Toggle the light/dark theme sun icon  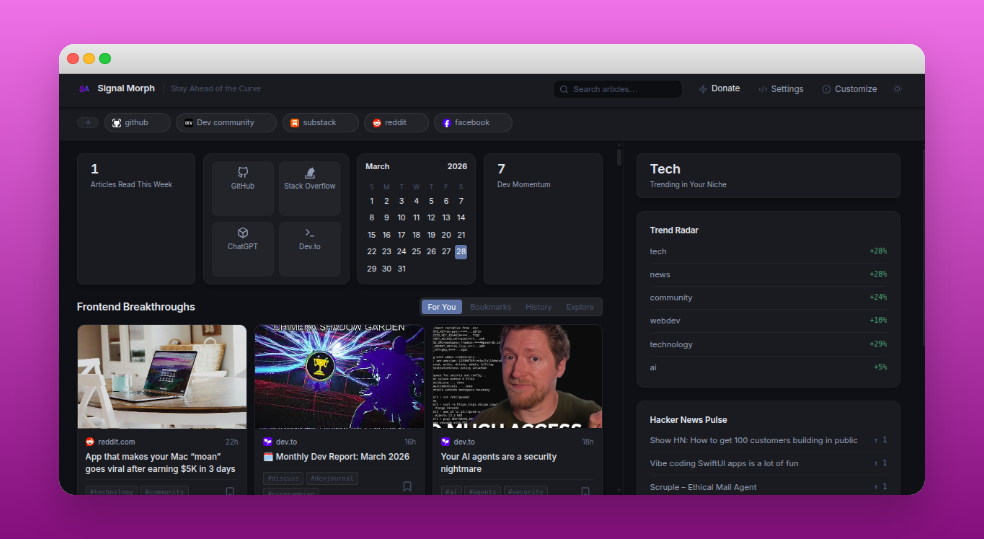[x=897, y=89]
